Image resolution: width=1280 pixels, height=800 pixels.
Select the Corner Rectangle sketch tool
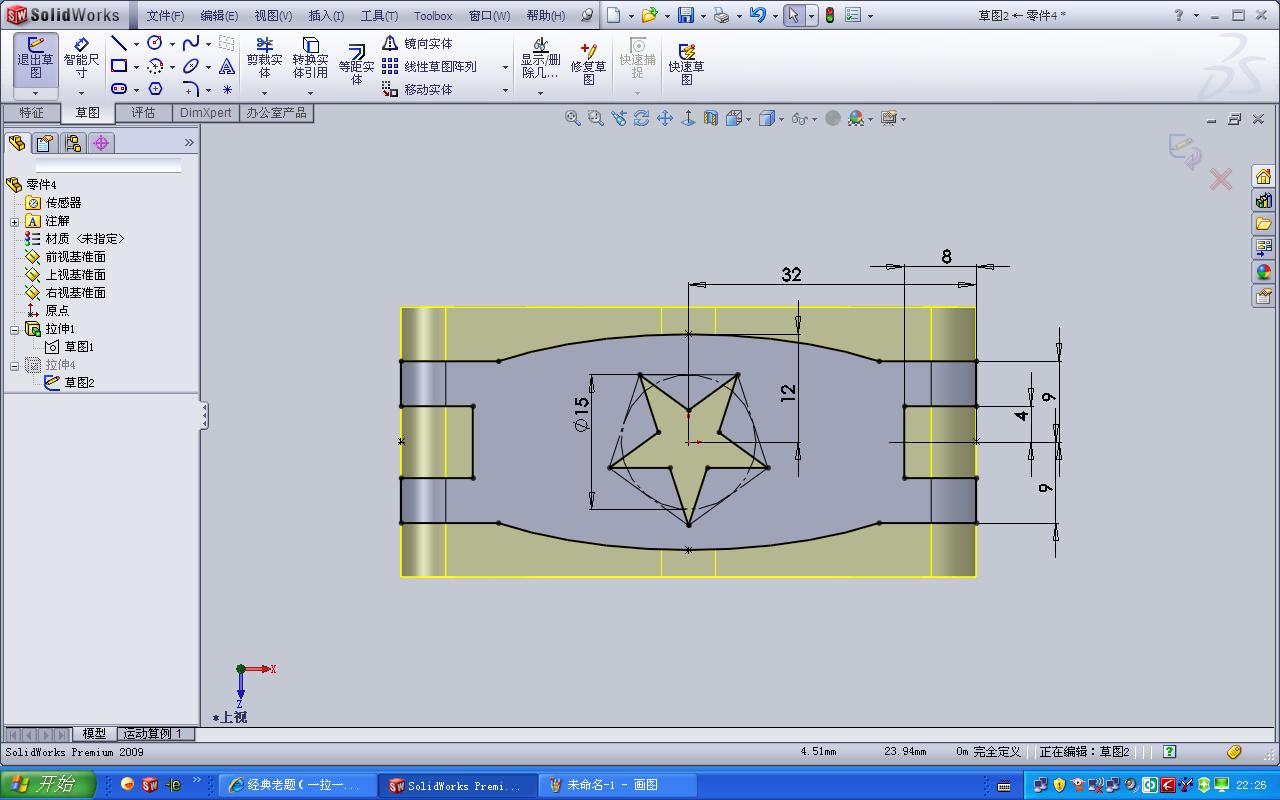tap(119, 66)
